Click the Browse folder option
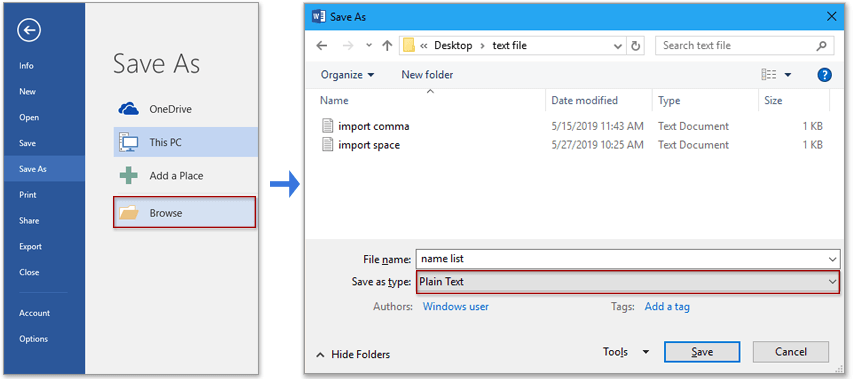The height and width of the screenshot is (379, 853). click(x=184, y=213)
